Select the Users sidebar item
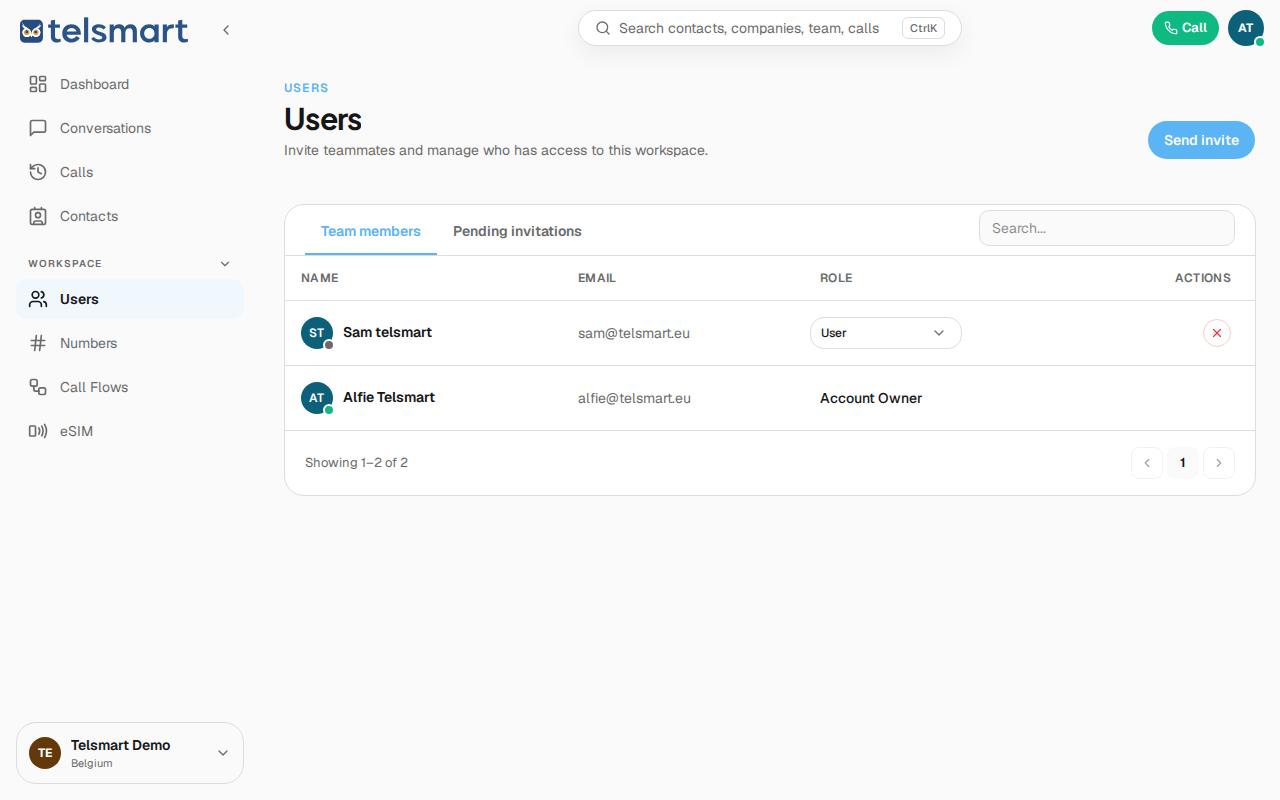The width and height of the screenshot is (1280, 800). point(130,299)
